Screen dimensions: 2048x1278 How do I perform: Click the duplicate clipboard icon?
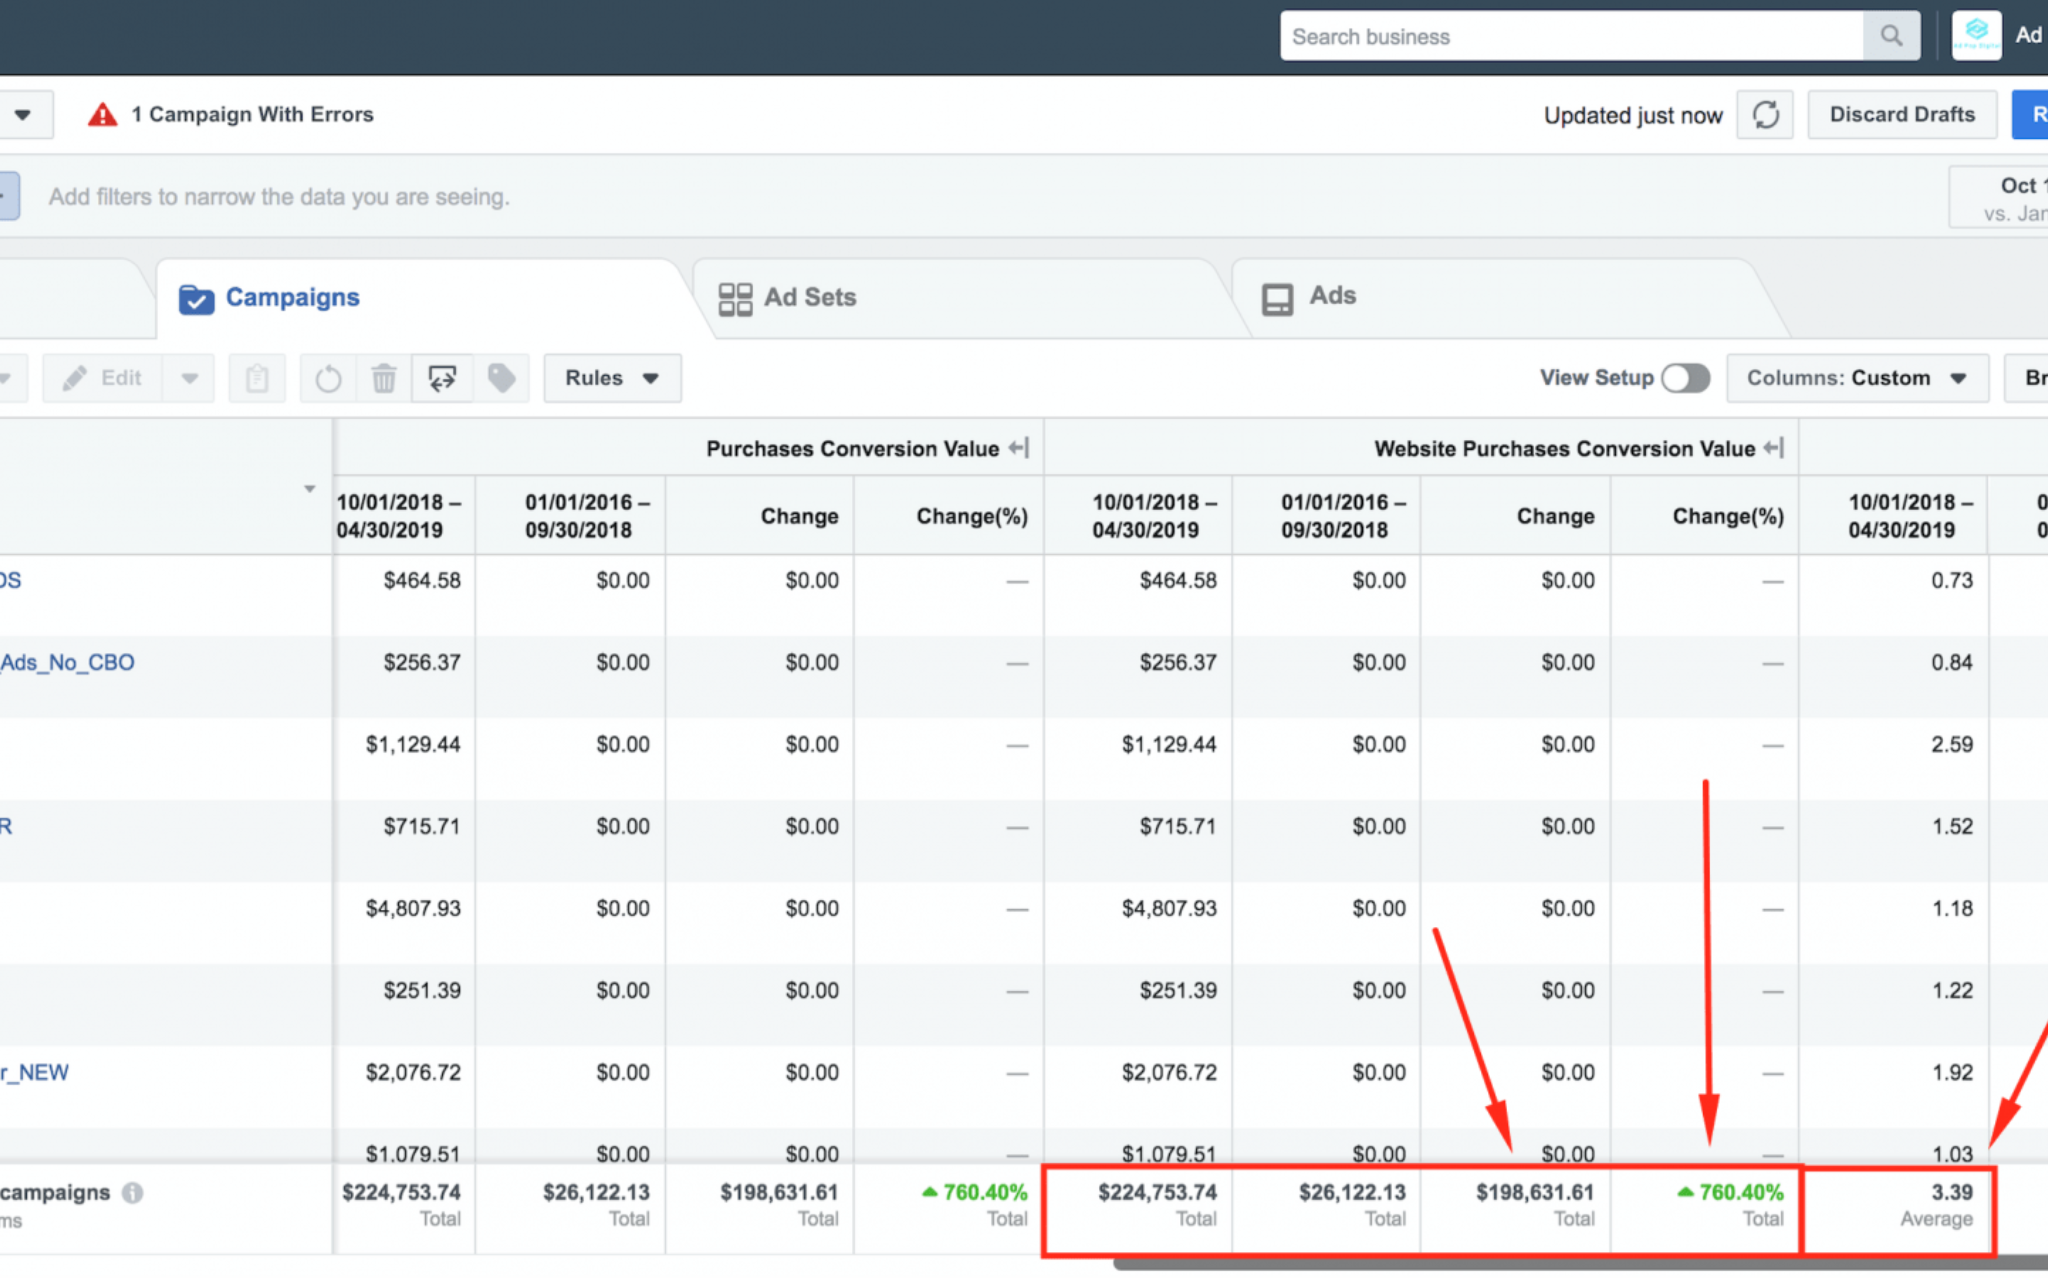(257, 378)
